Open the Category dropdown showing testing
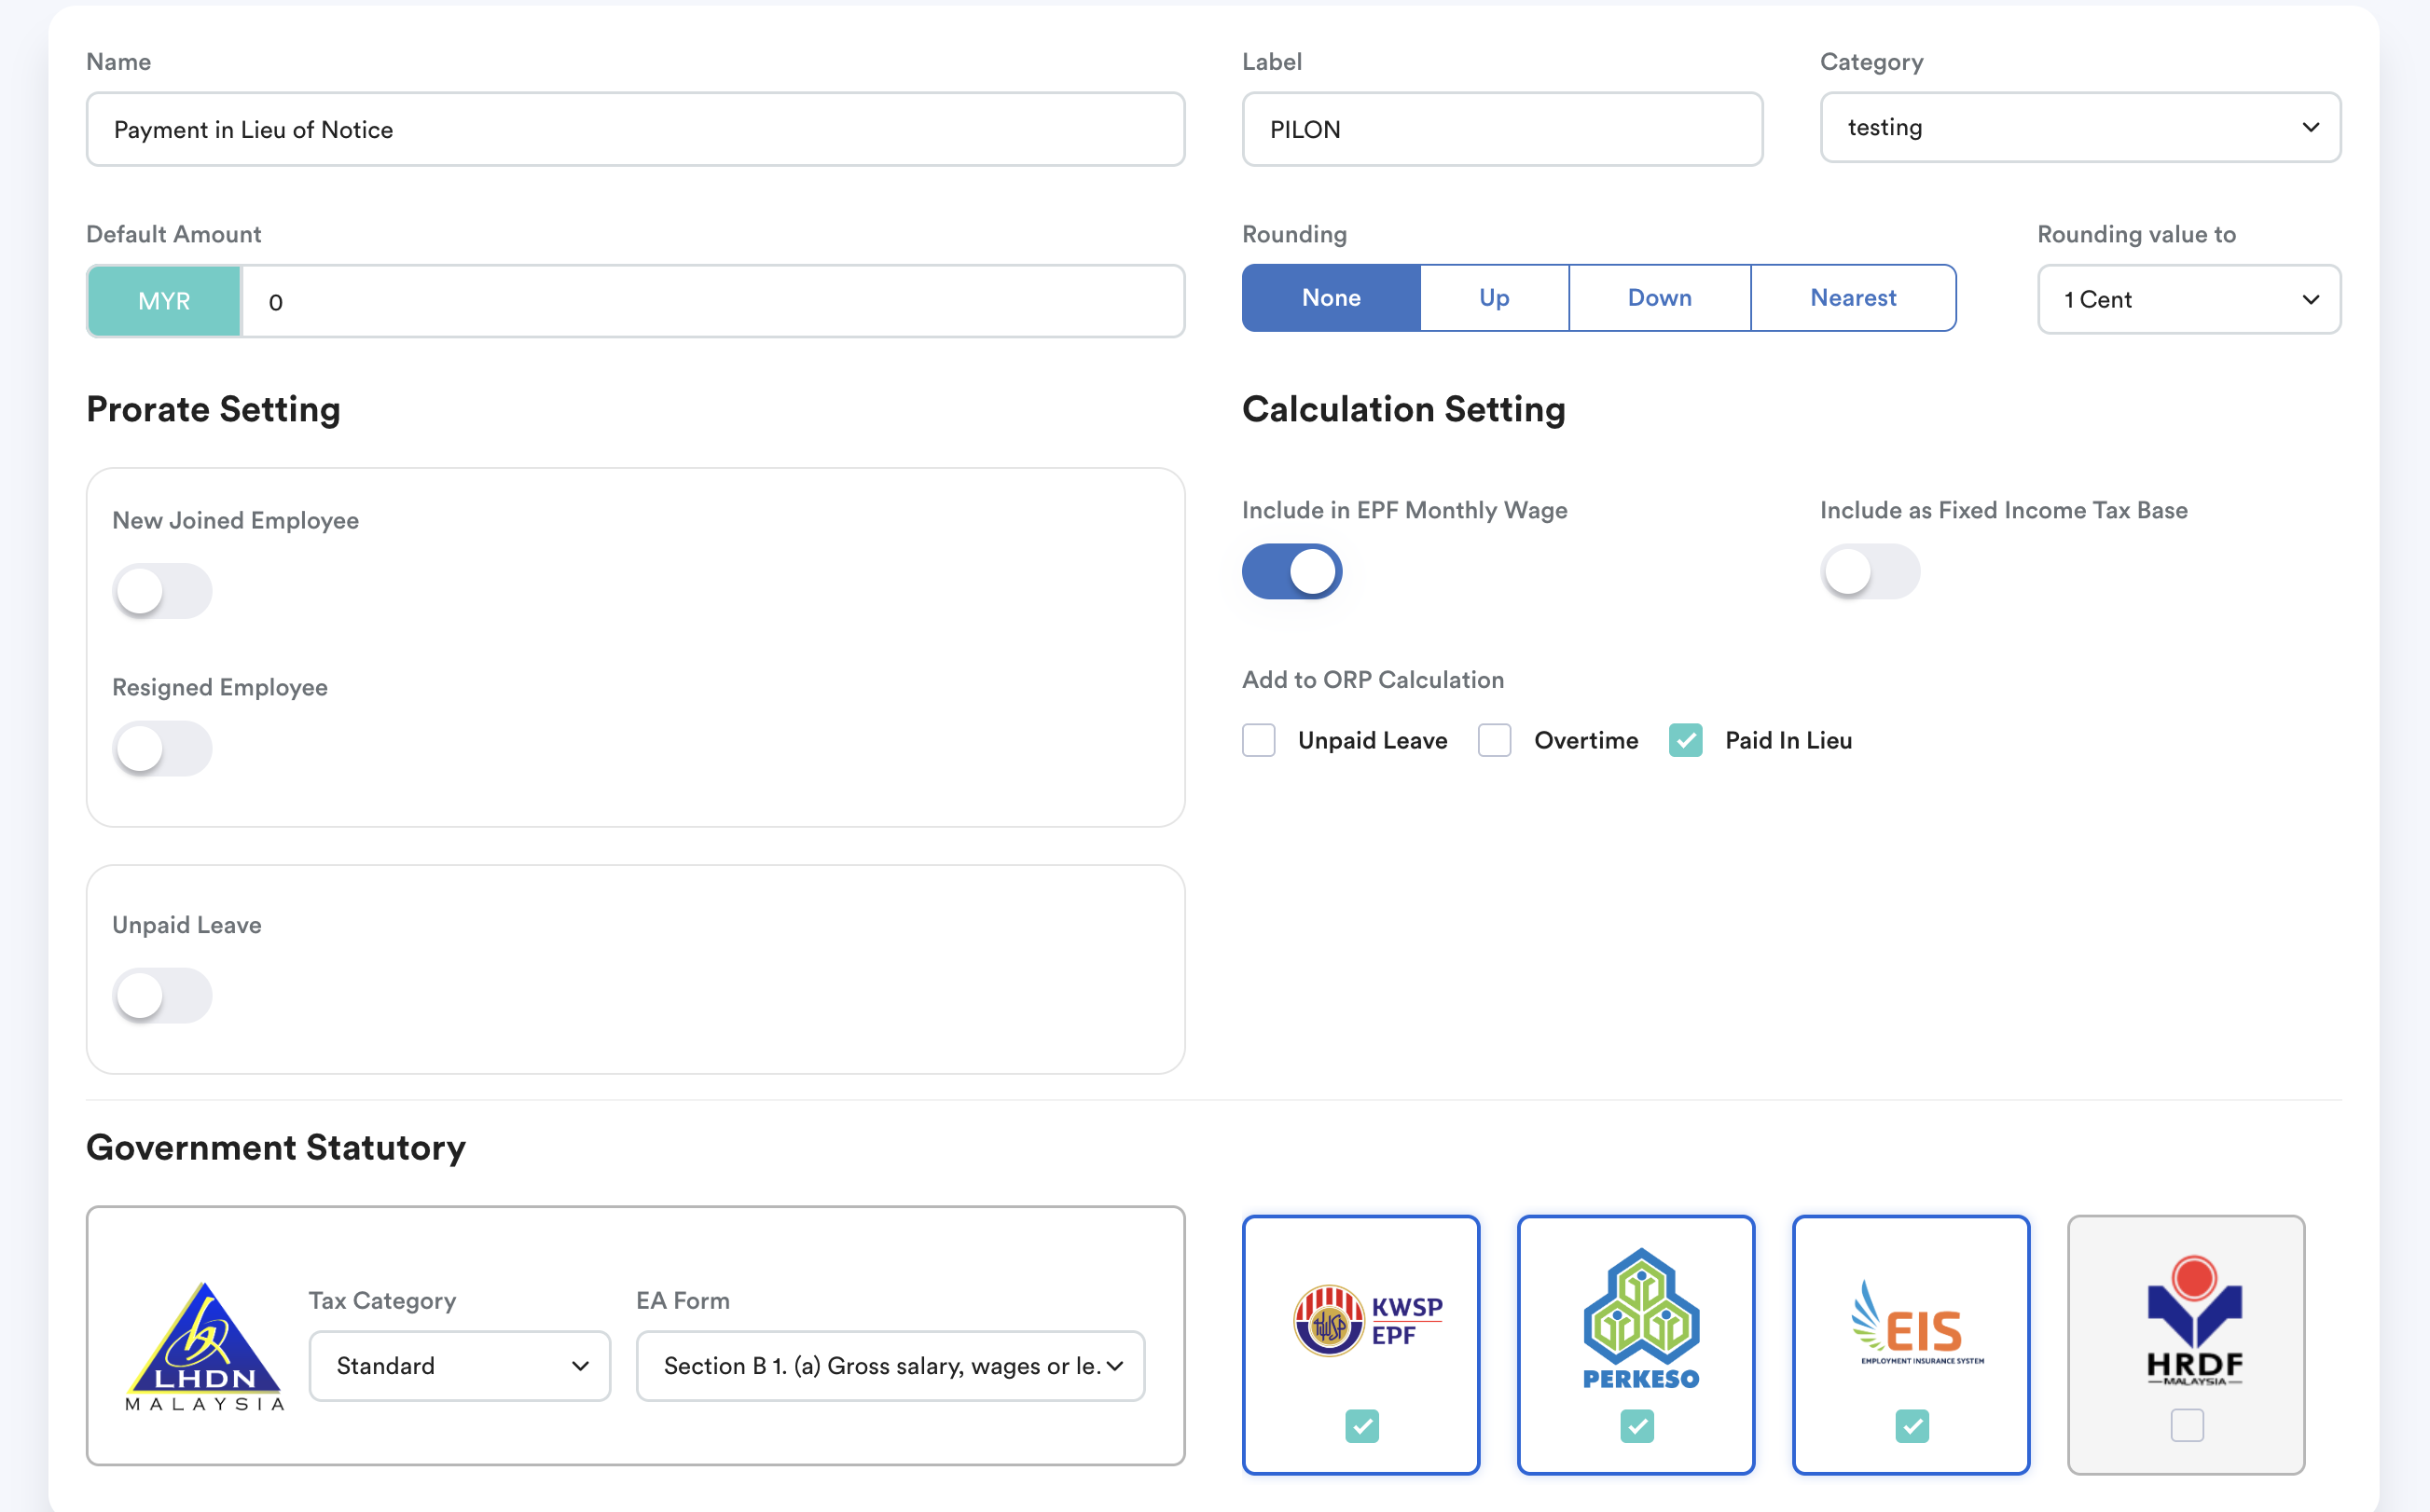This screenshot has height=1512, width=2430. pyautogui.click(x=2080, y=128)
